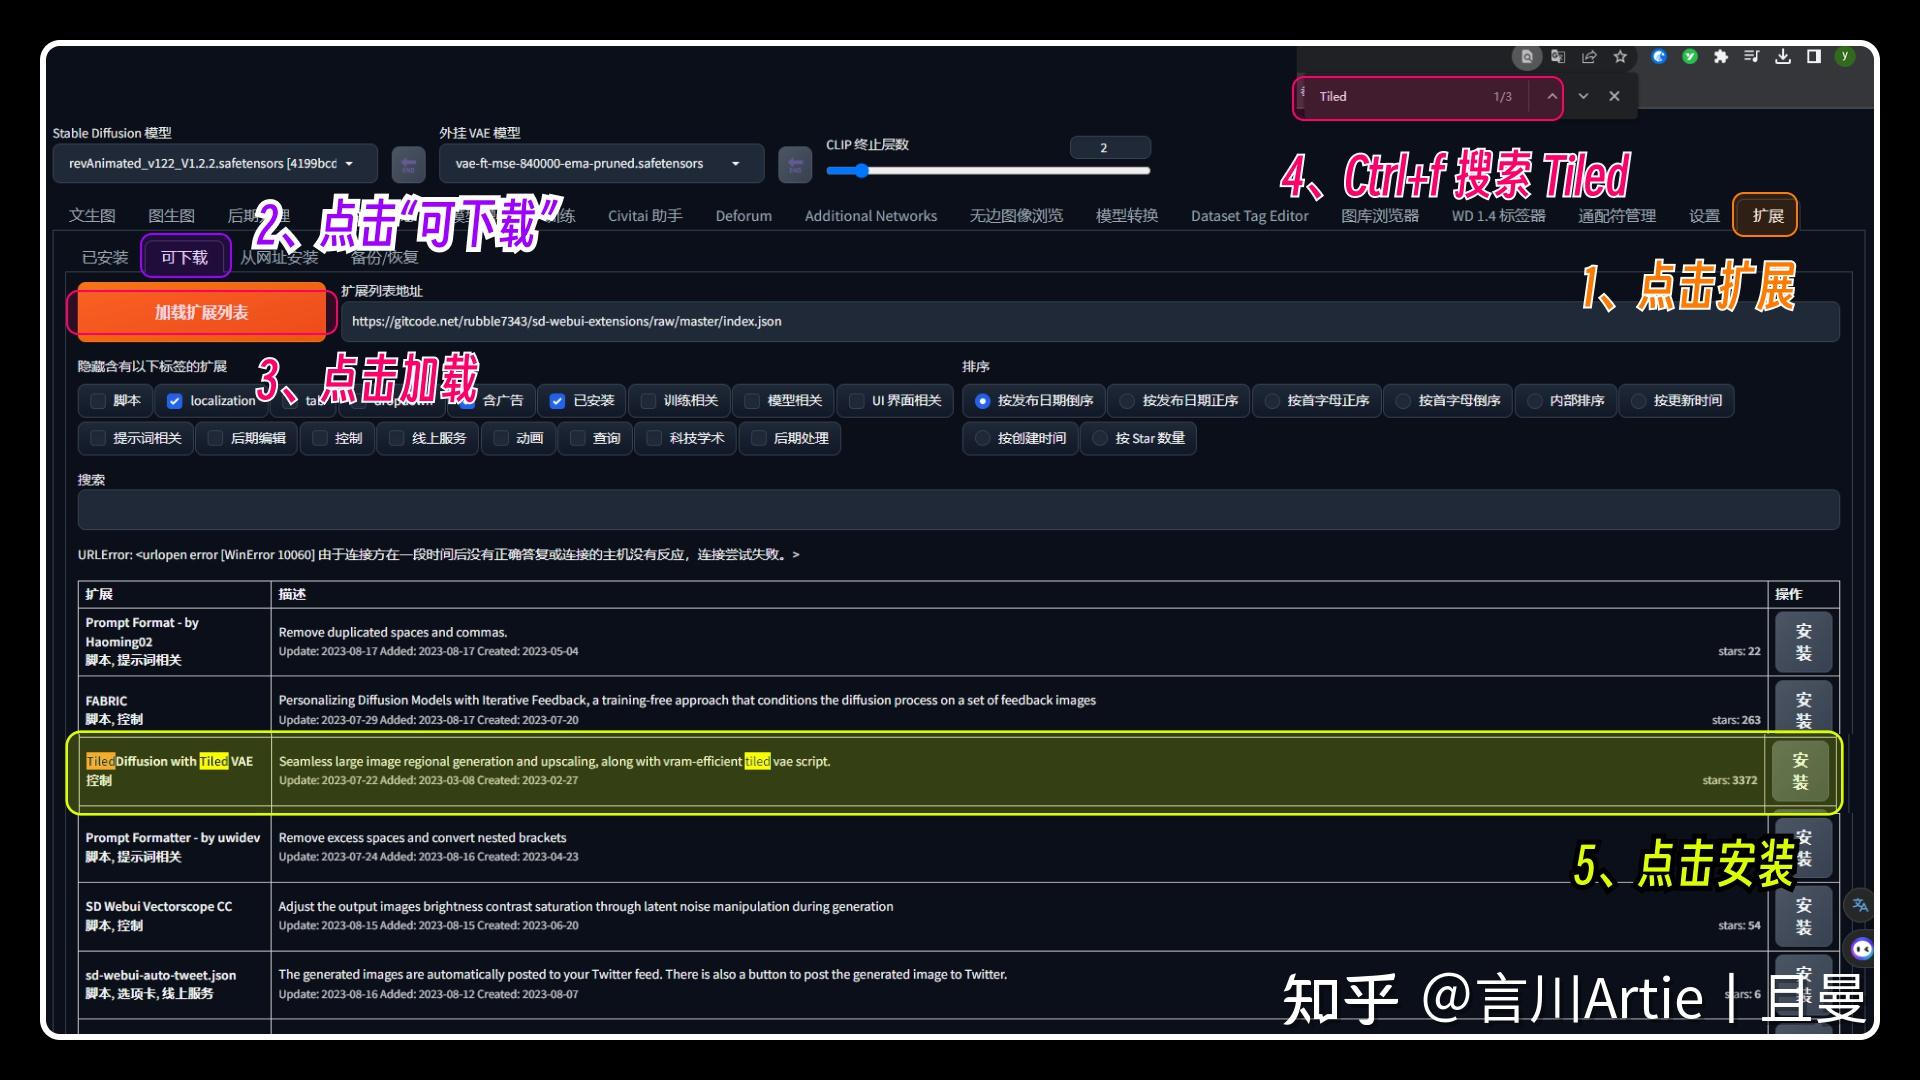Bookmark the page with the star icon
Image resolution: width=1920 pixels, height=1080 pixels.
coord(1621,57)
